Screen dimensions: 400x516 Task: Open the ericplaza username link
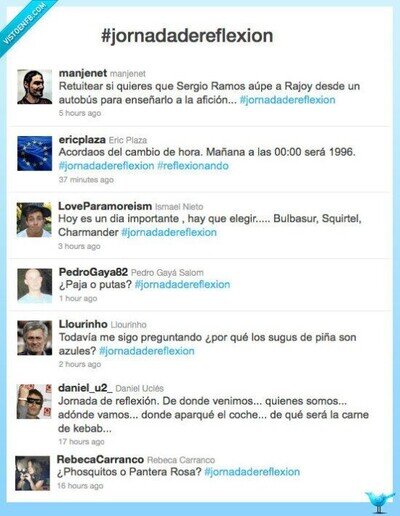pos(82,140)
